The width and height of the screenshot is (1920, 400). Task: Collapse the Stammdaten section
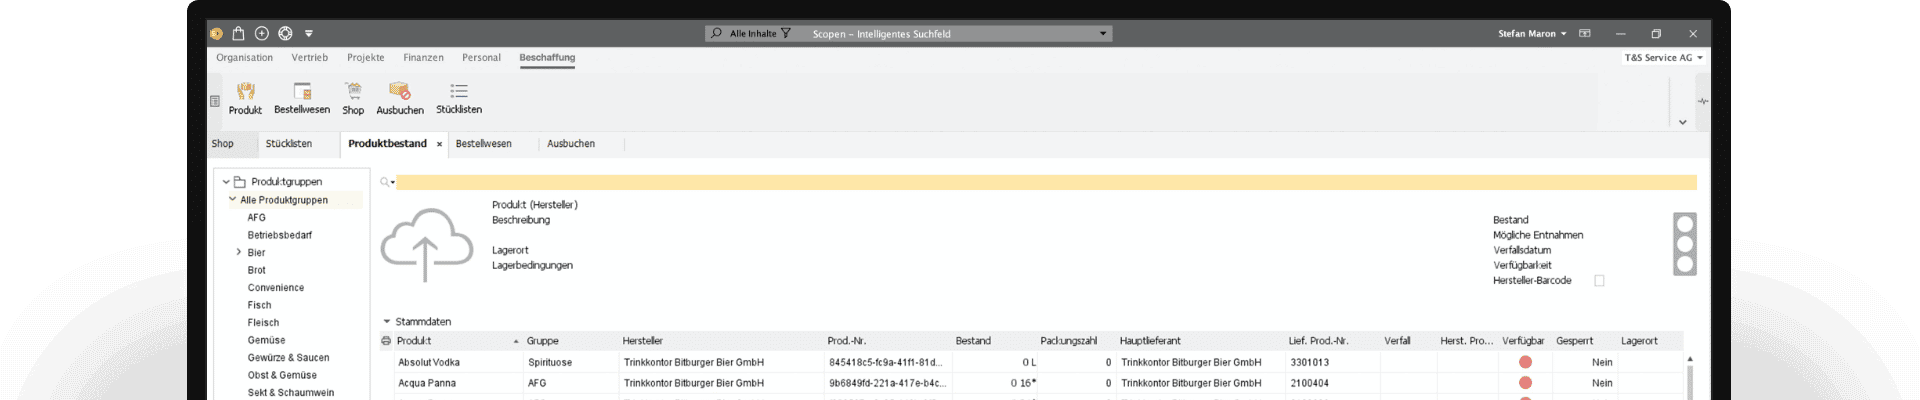[x=387, y=322]
